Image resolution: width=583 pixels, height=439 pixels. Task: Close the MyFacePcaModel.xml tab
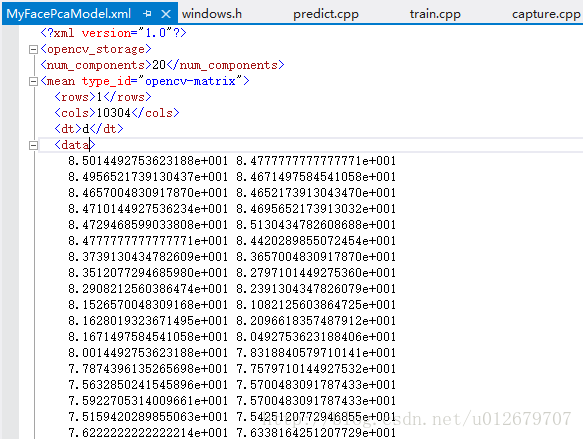click(166, 14)
